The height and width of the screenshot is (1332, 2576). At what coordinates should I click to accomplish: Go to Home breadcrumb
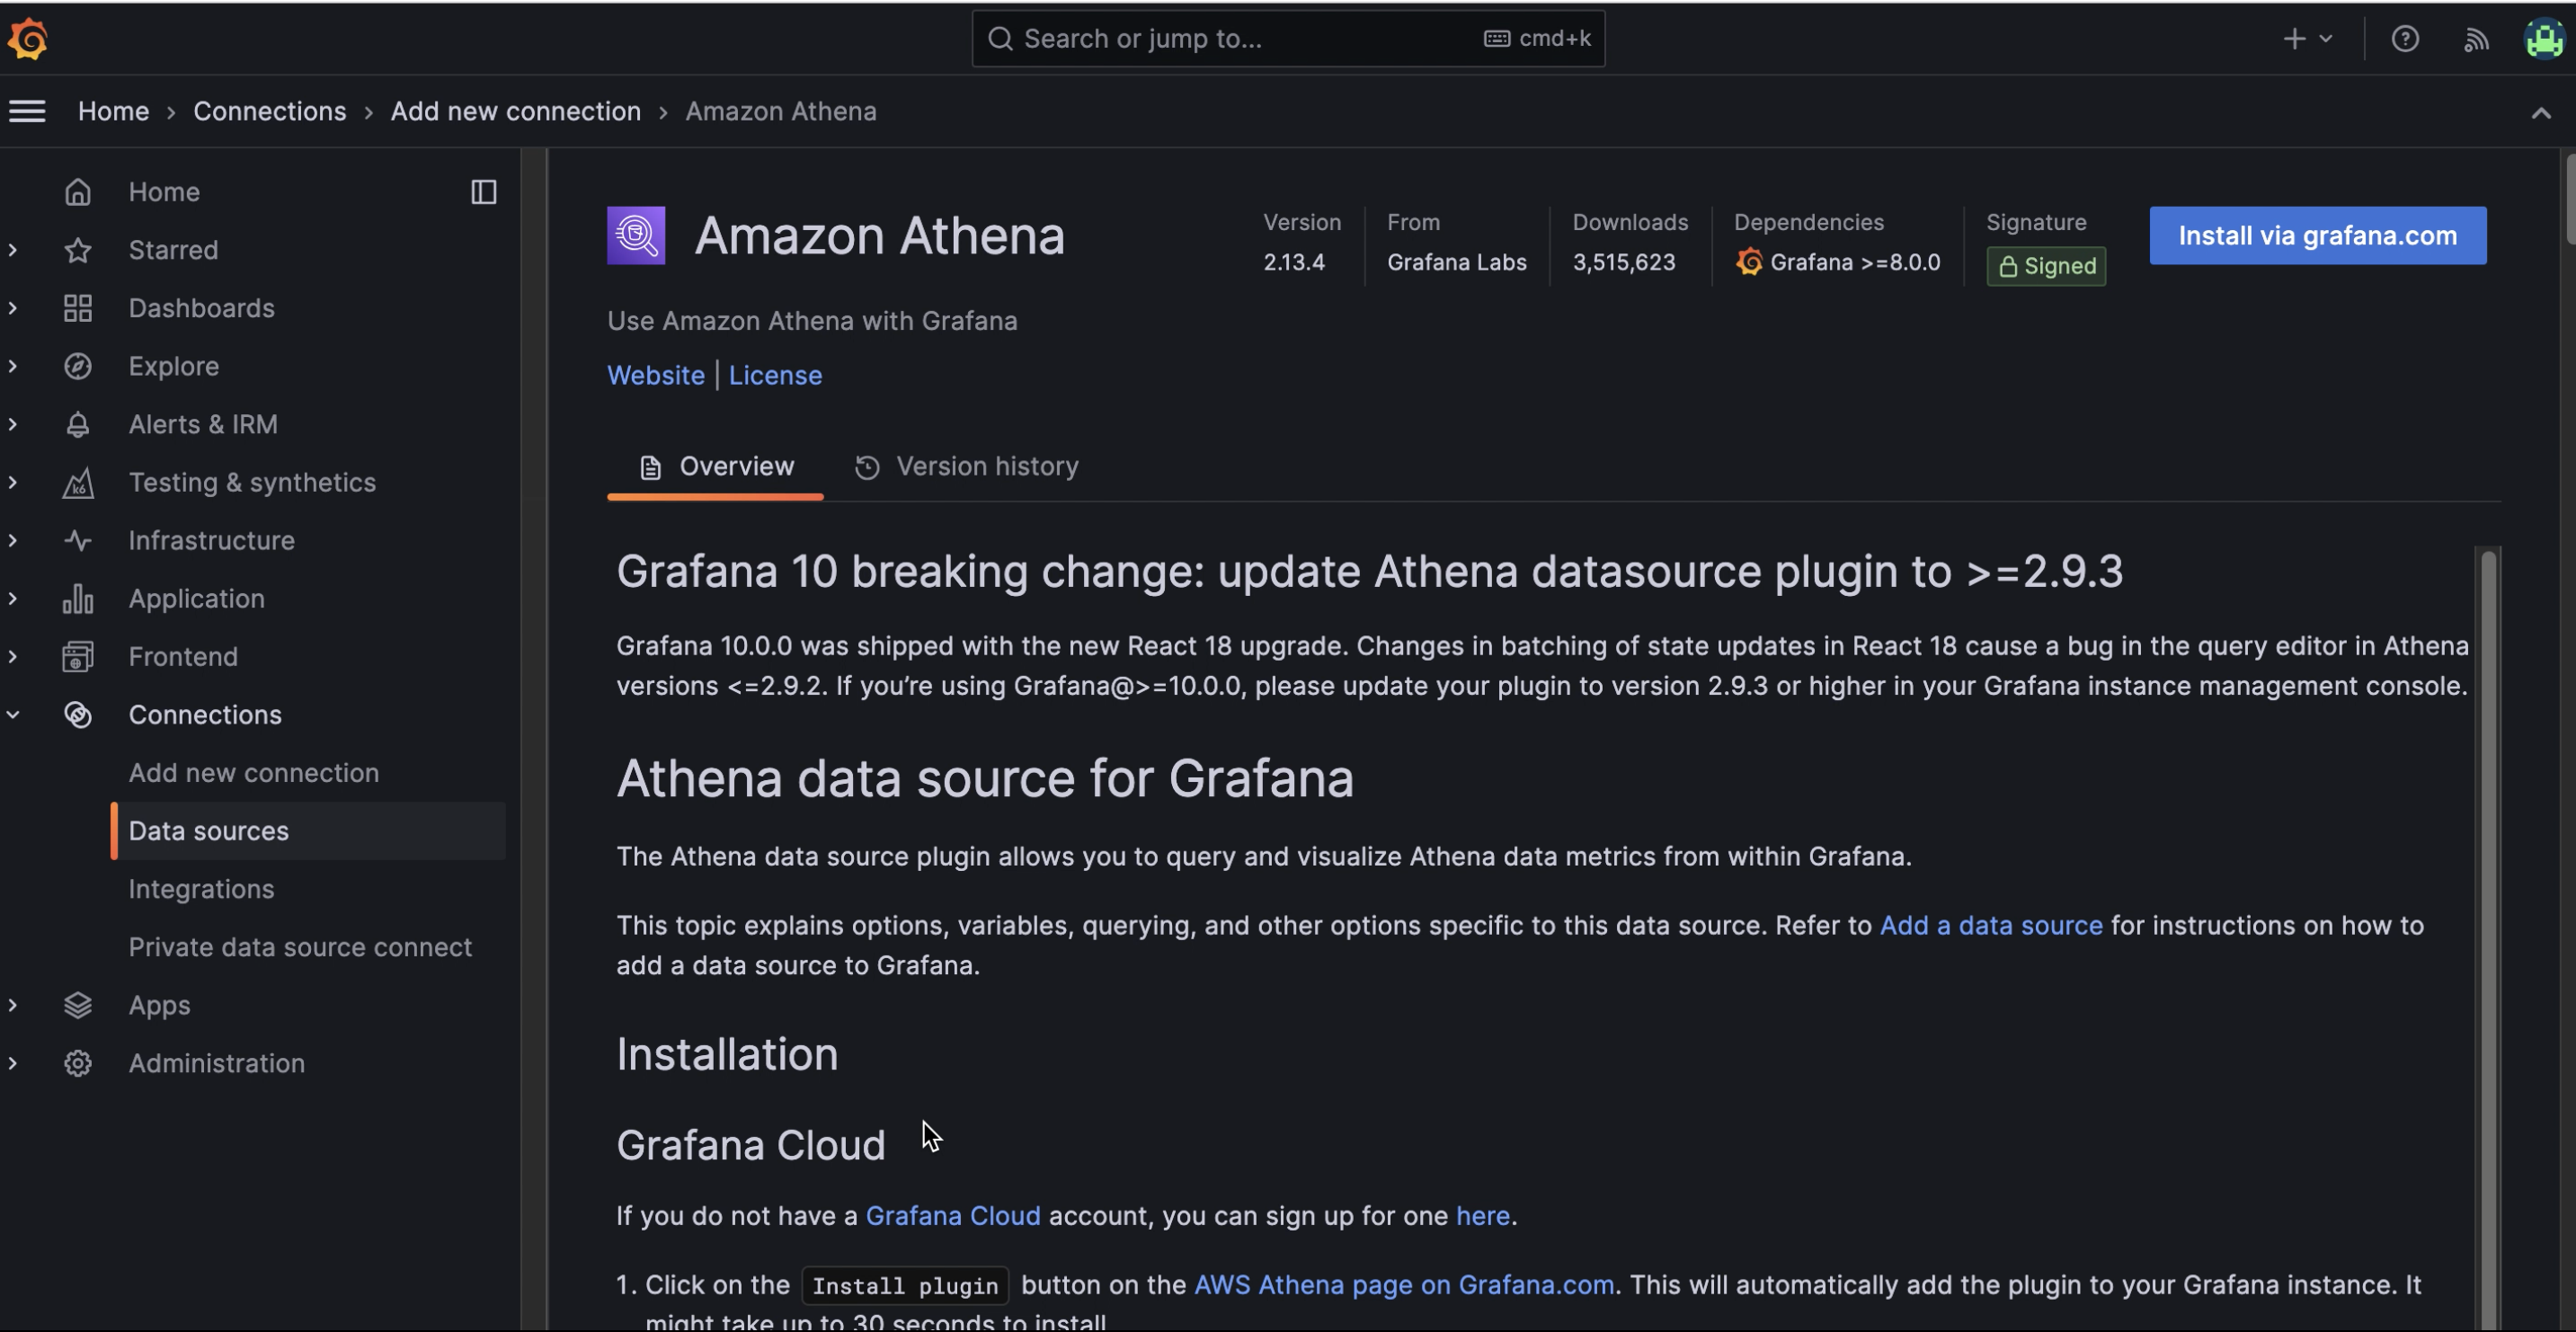113,111
